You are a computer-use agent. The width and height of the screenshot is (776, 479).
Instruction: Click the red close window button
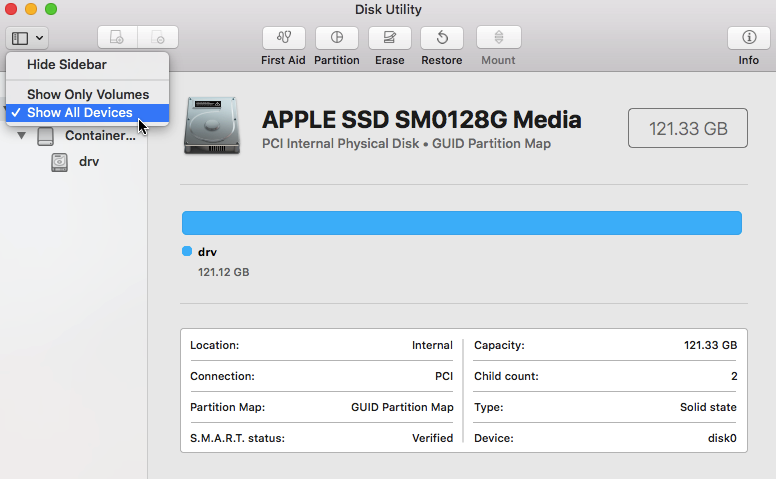pyautogui.click(x=11, y=9)
